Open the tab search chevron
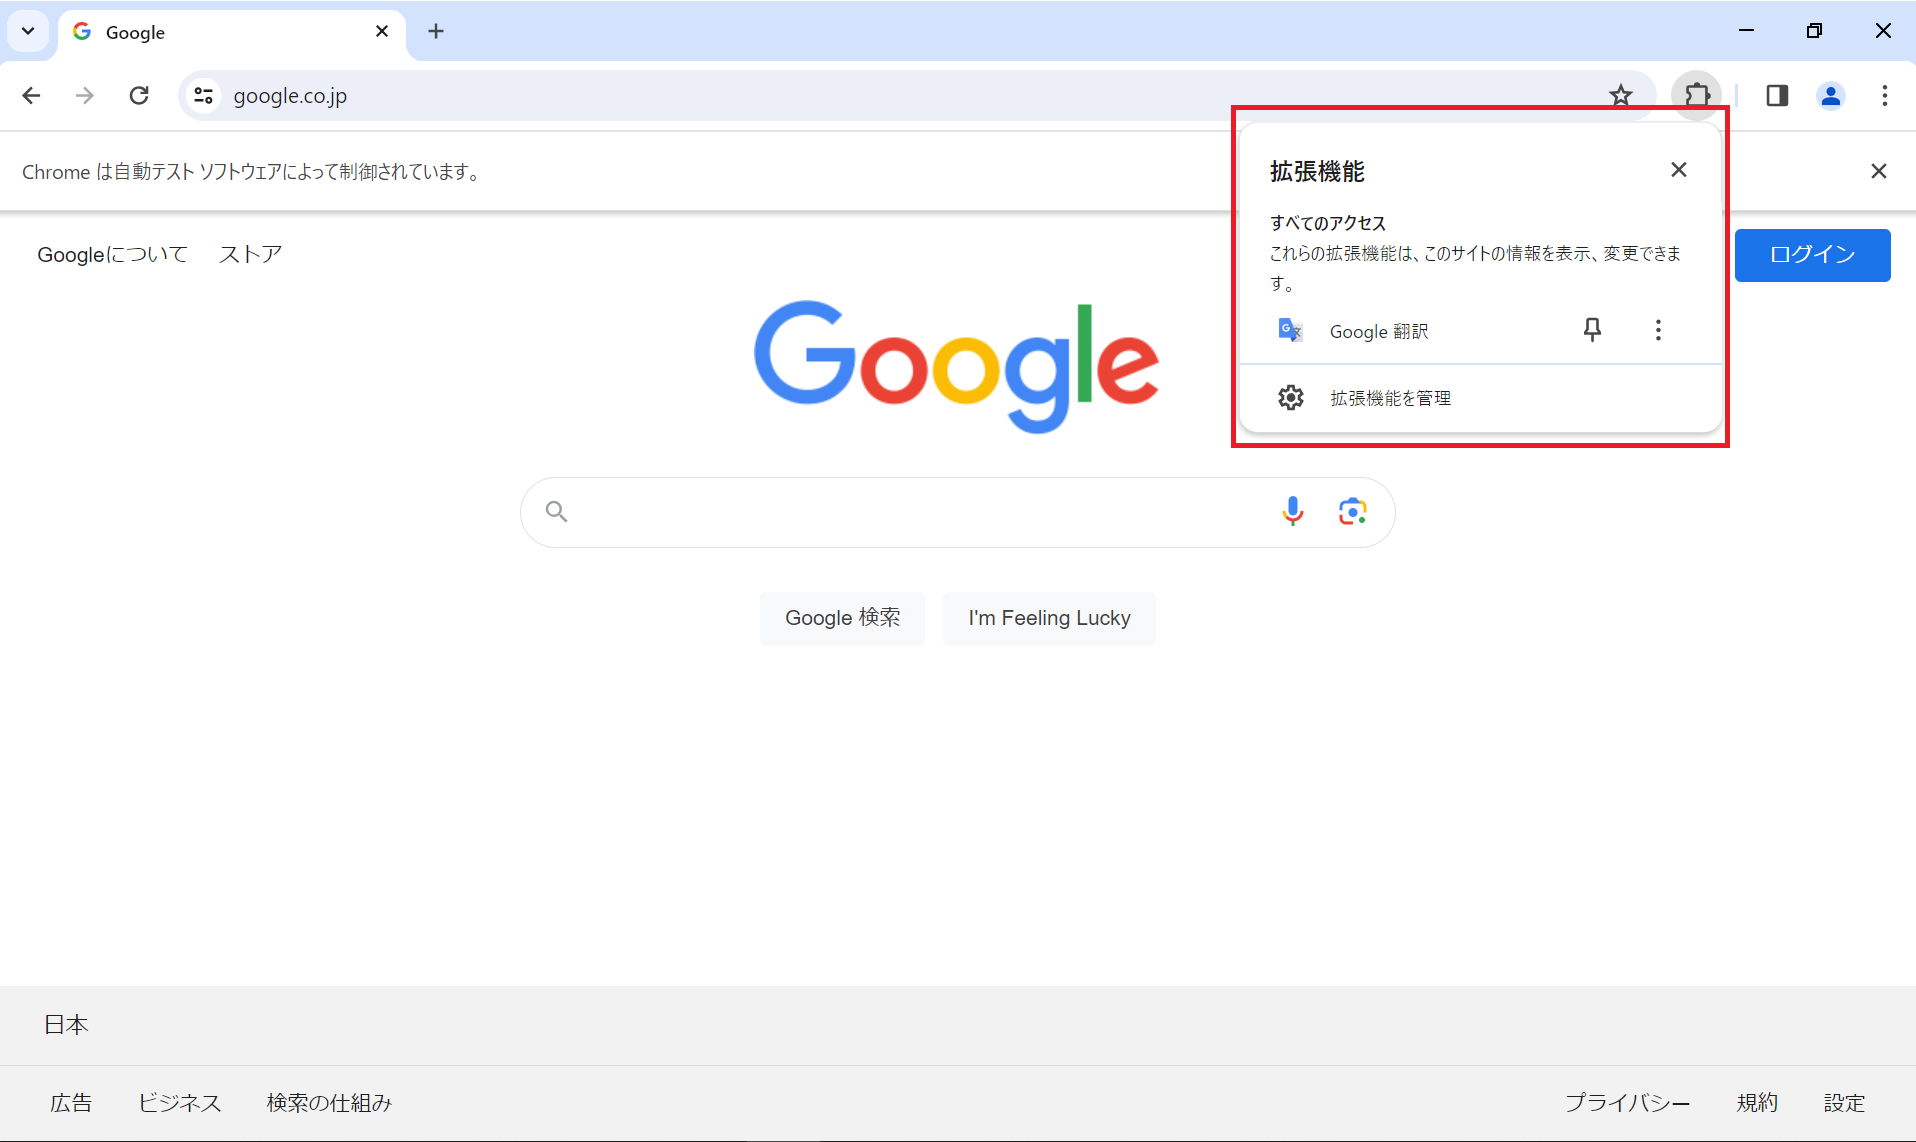 28,31
